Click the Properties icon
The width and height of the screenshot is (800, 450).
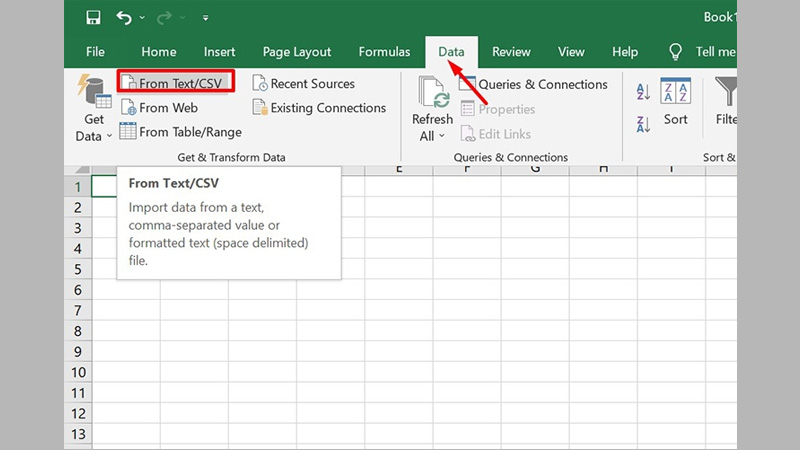[x=467, y=108]
